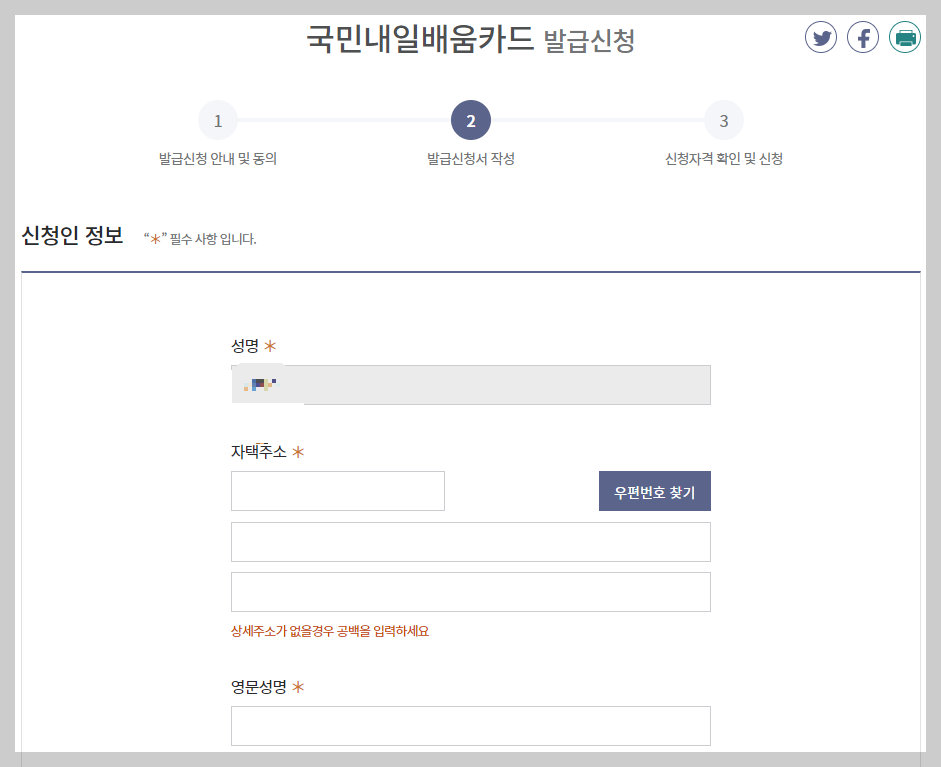Viewport: 941px width, 767px height.
Task: Select step 1 circle for 발급신청 안내 및 동의
Action: pos(218,120)
